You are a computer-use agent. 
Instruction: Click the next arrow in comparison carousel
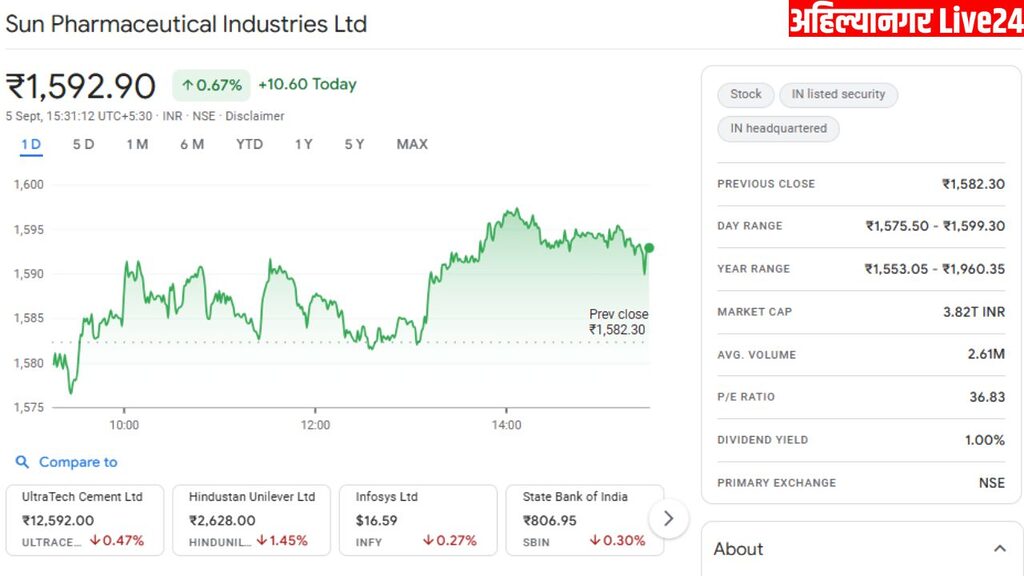coord(669,518)
